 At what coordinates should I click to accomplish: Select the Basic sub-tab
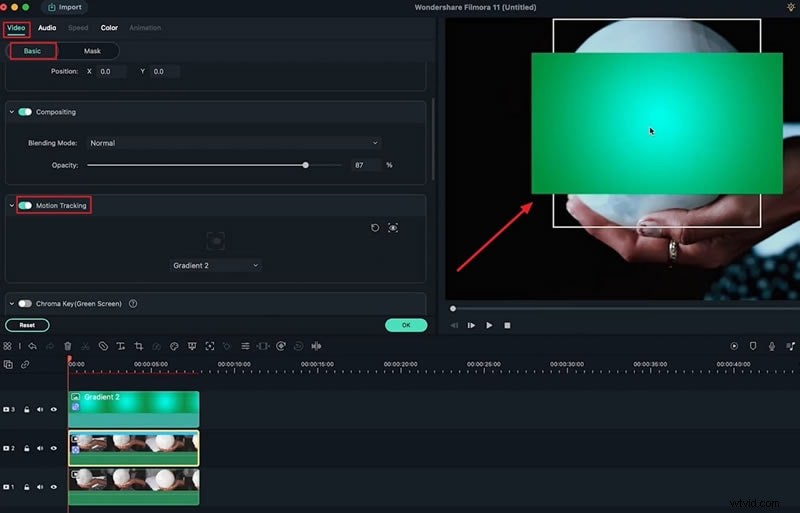point(32,51)
